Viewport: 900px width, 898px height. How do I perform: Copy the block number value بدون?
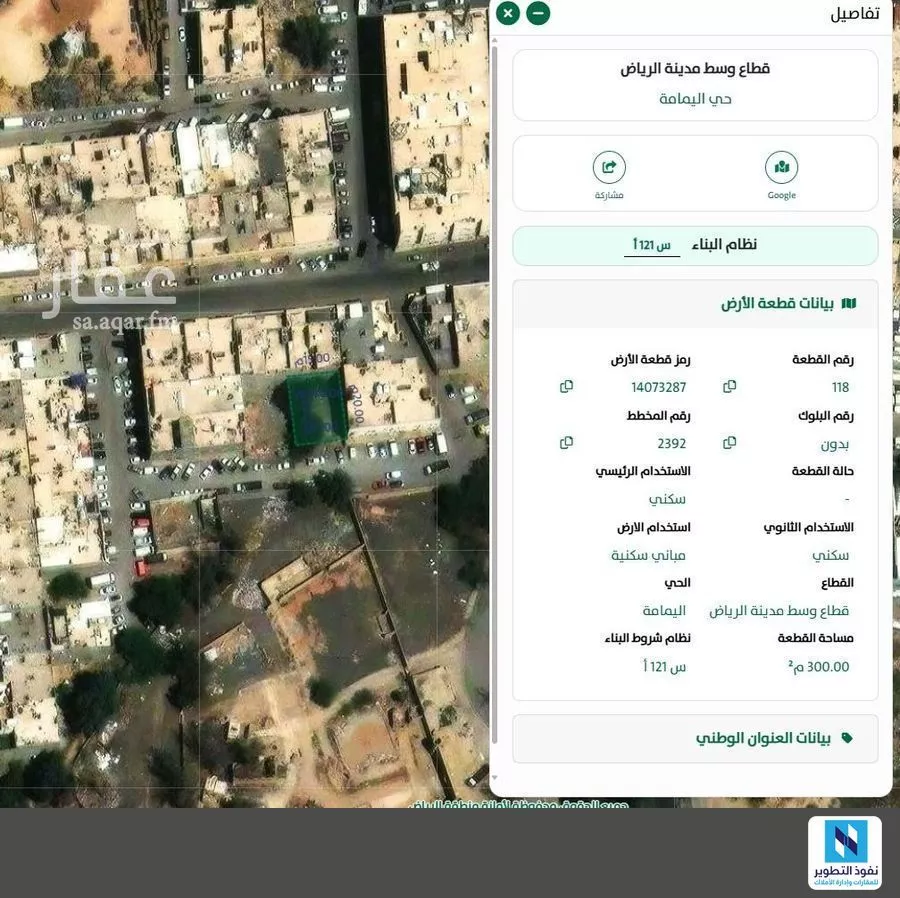(729, 443)
